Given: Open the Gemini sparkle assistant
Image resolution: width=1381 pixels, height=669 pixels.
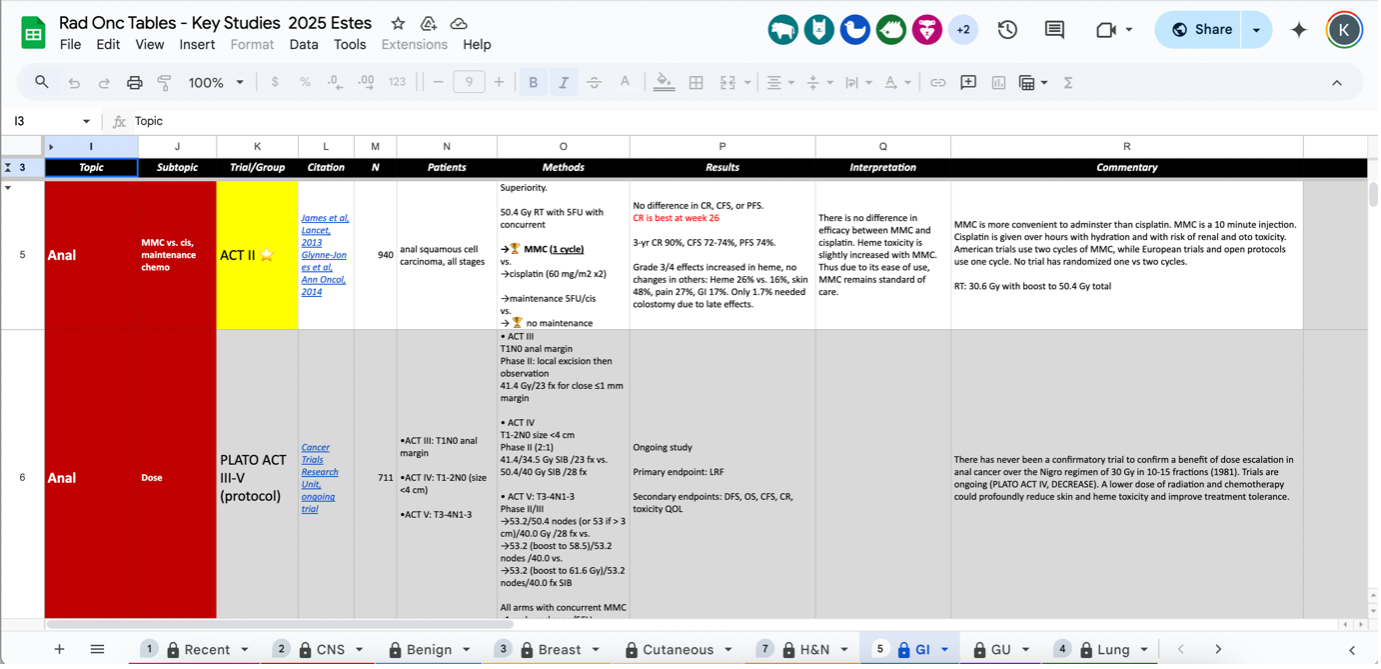Looking at the screenshot, I should tap(1299, 30).
